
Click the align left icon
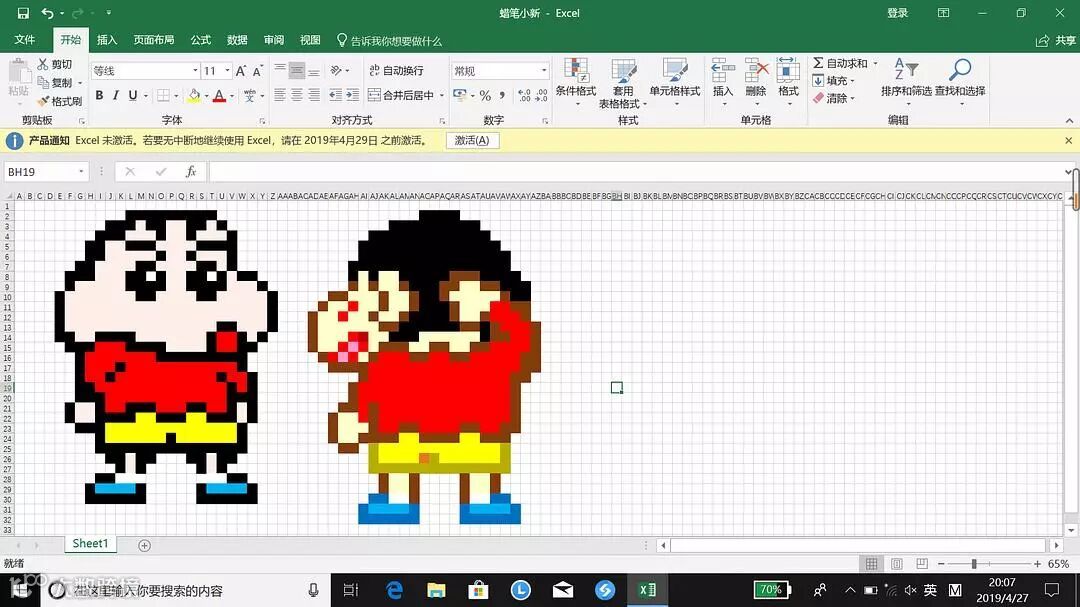coord(280,95)
